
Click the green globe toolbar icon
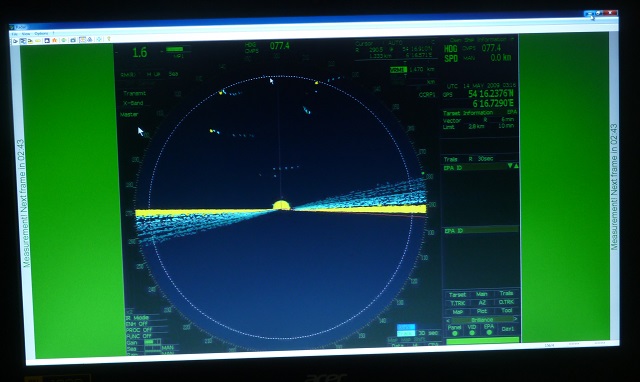[x=64, y=40]
